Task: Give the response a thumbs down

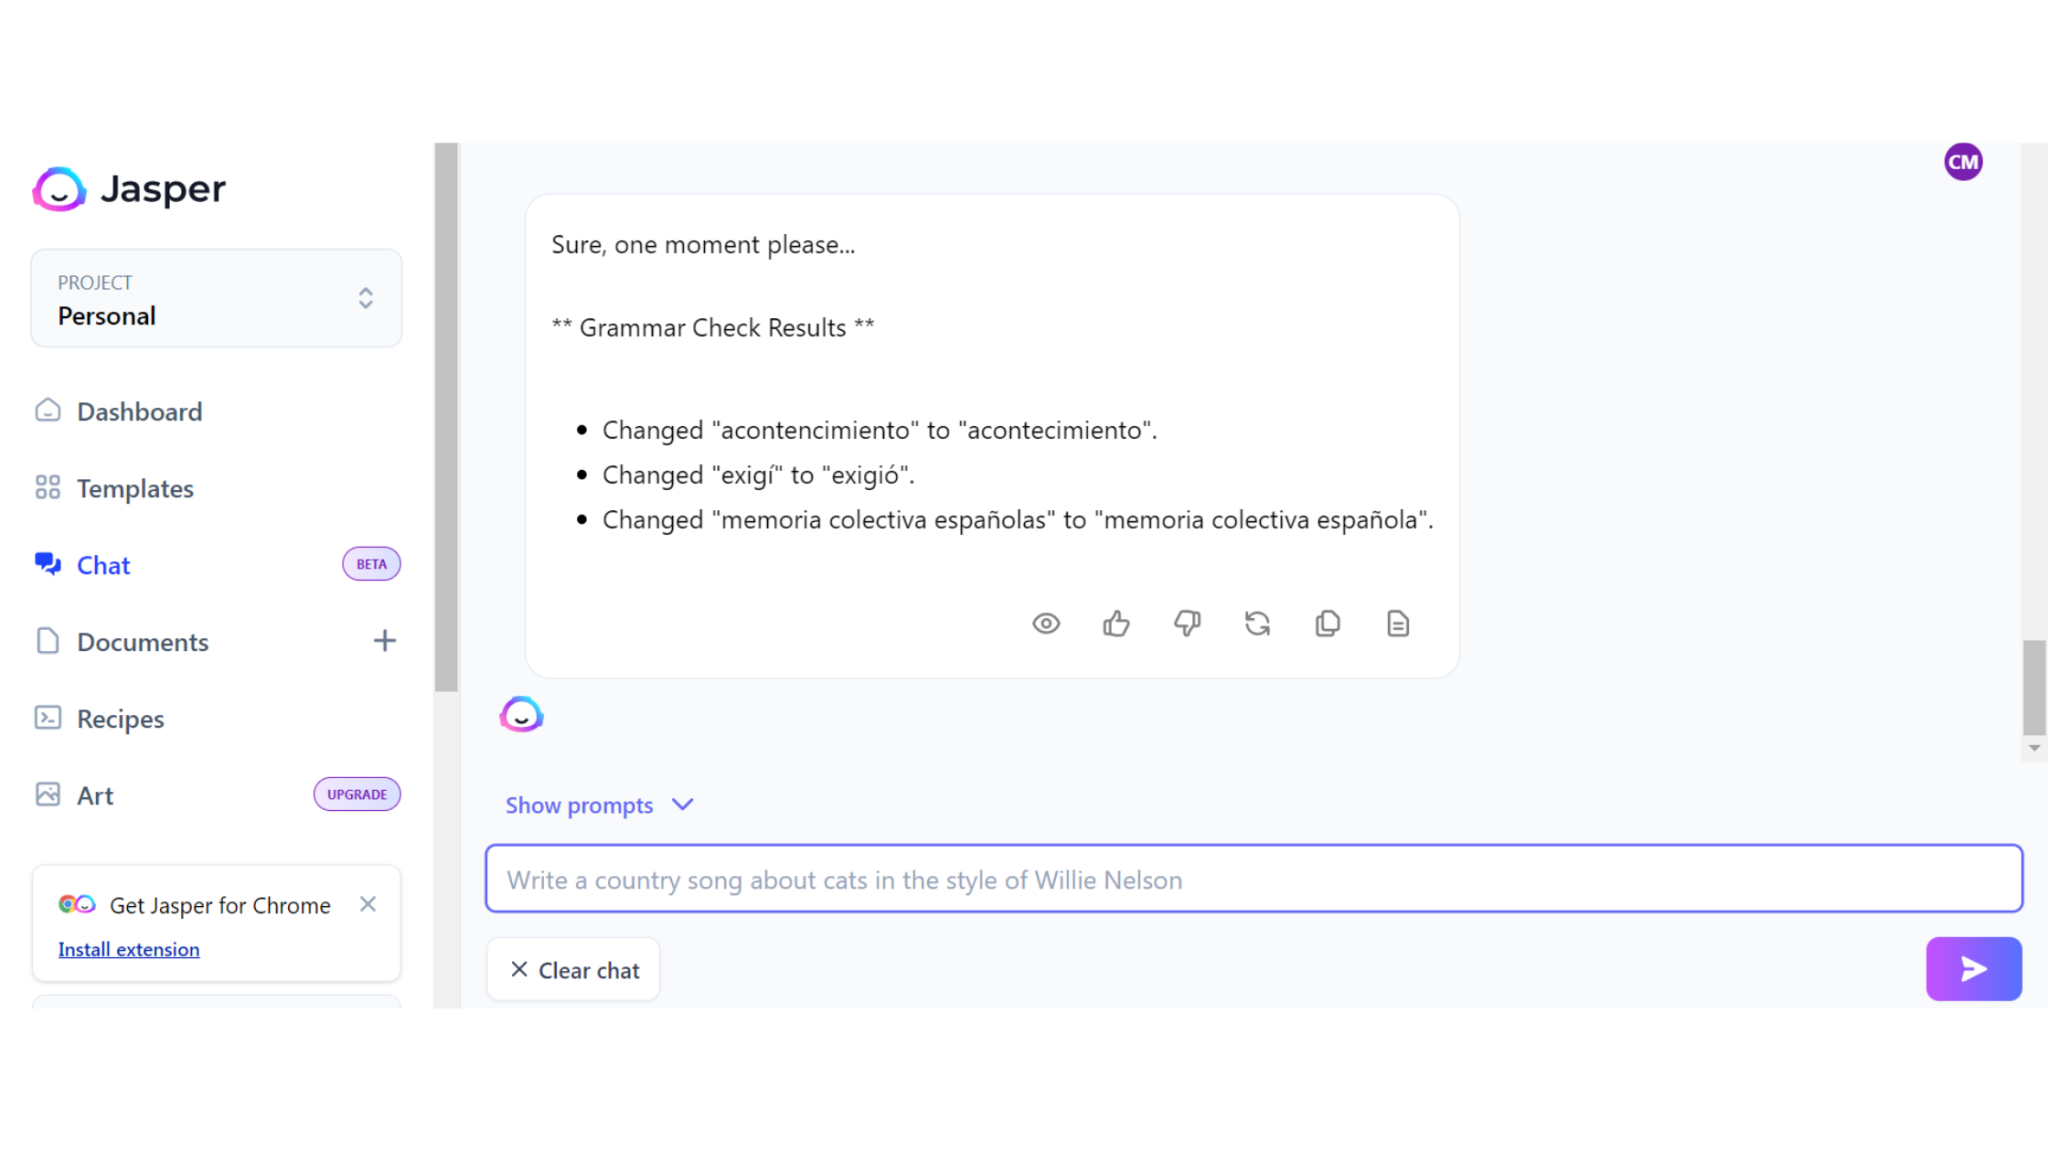Action: [1187, 624]
